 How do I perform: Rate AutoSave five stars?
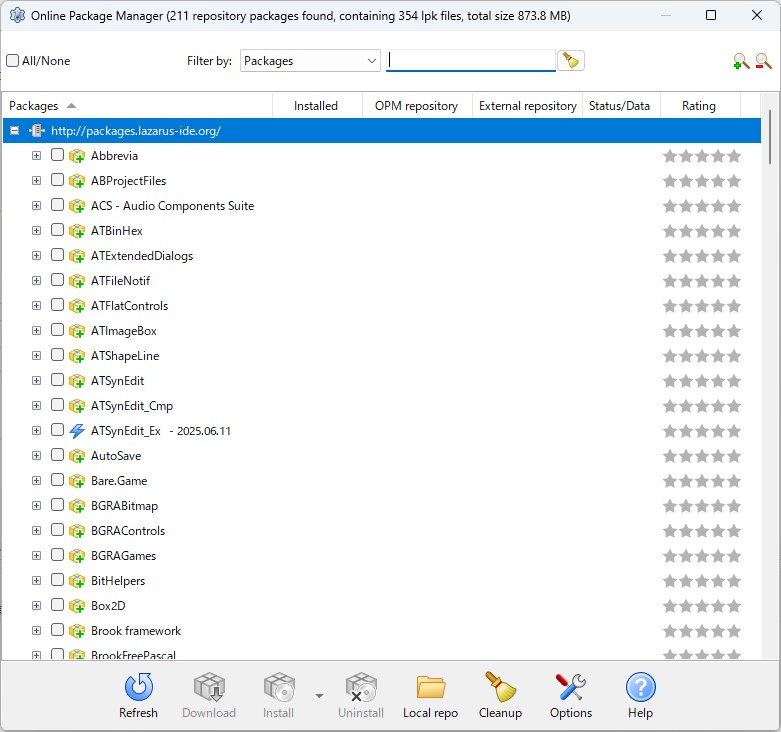tap(734, 456)
